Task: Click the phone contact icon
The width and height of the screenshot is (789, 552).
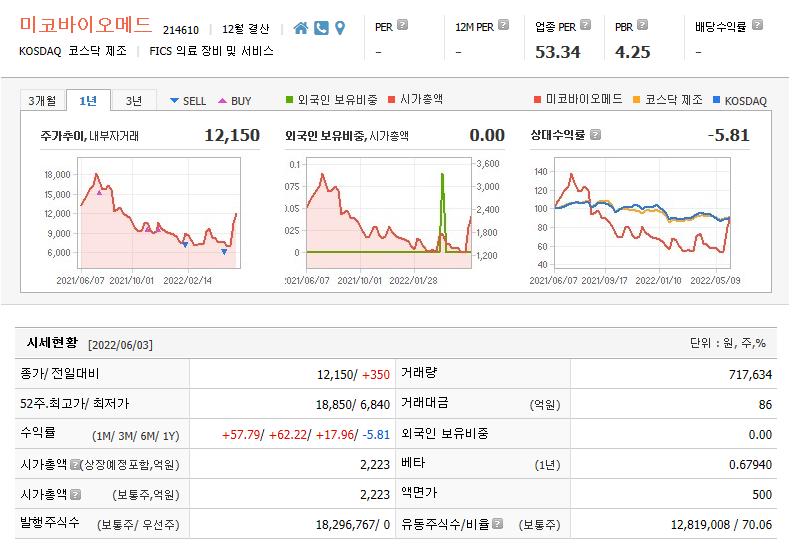Action: point(321,28)
